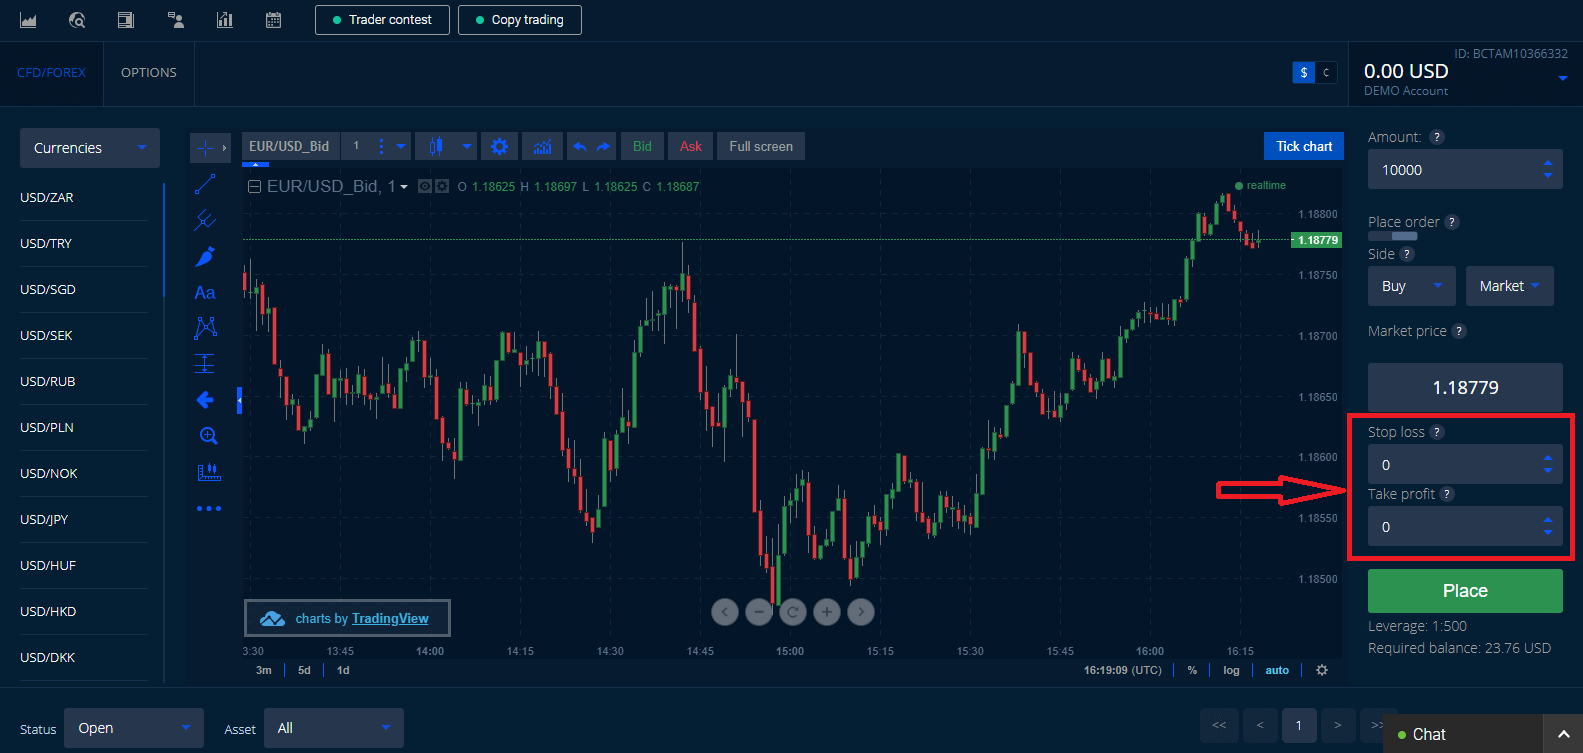The width and height of the screenshot is (1583, 753).
Task: Open the person with chat icon
Action: [x=176, y=20]
